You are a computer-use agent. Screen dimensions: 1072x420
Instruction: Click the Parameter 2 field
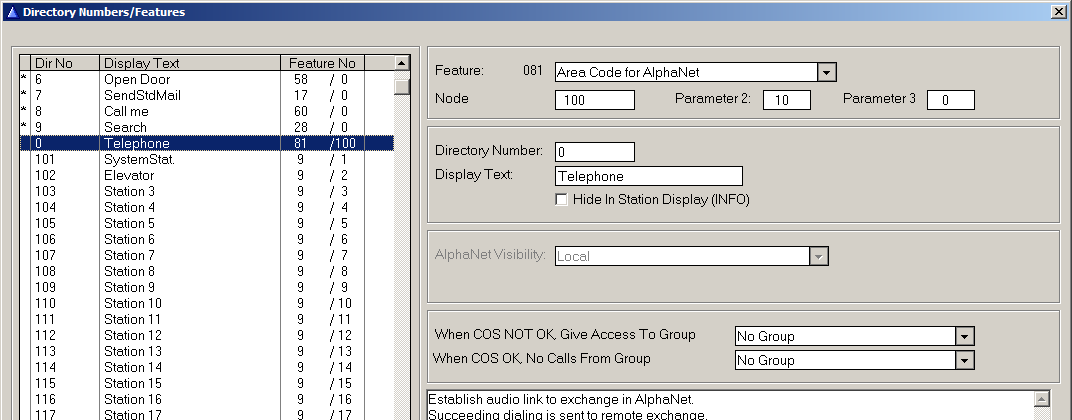tap(786, 100)
